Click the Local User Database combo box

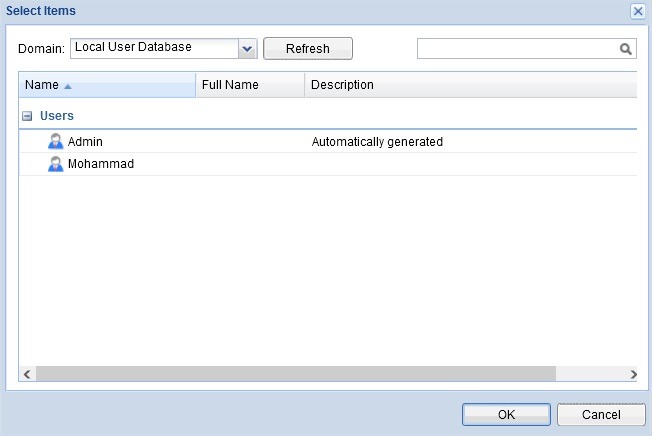154,48
